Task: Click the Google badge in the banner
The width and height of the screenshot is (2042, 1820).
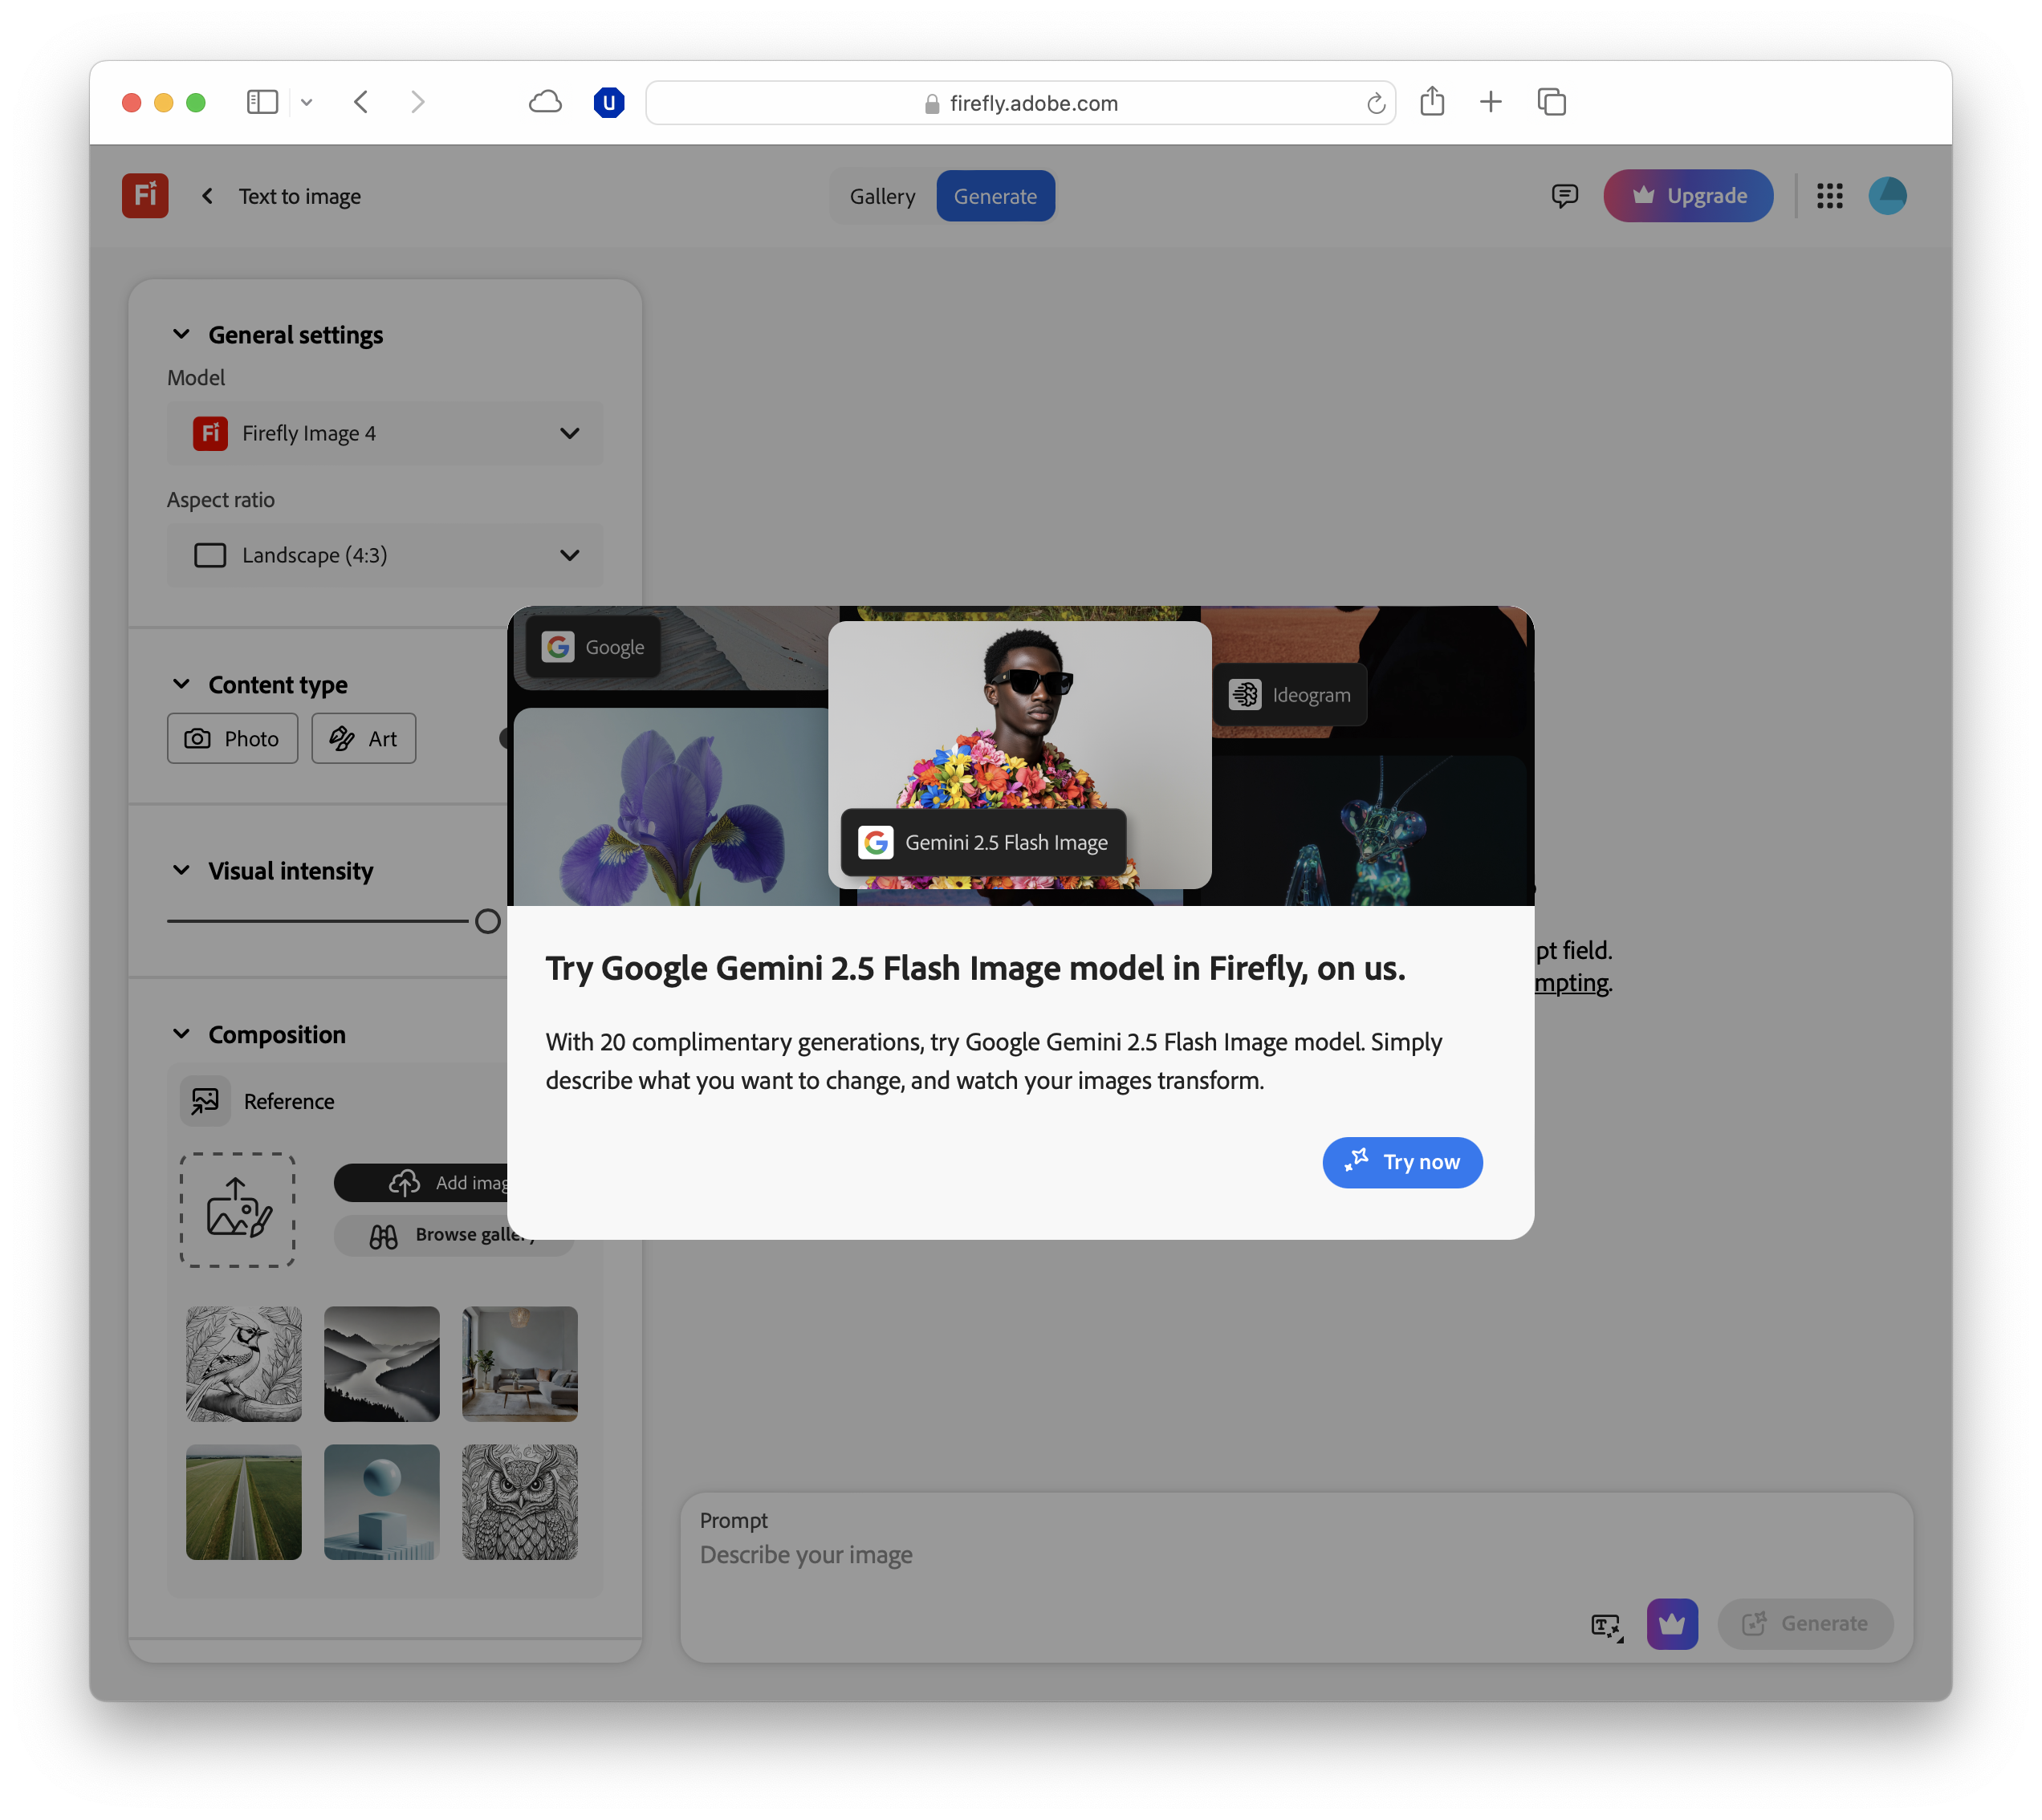Action: coord(593,647)
